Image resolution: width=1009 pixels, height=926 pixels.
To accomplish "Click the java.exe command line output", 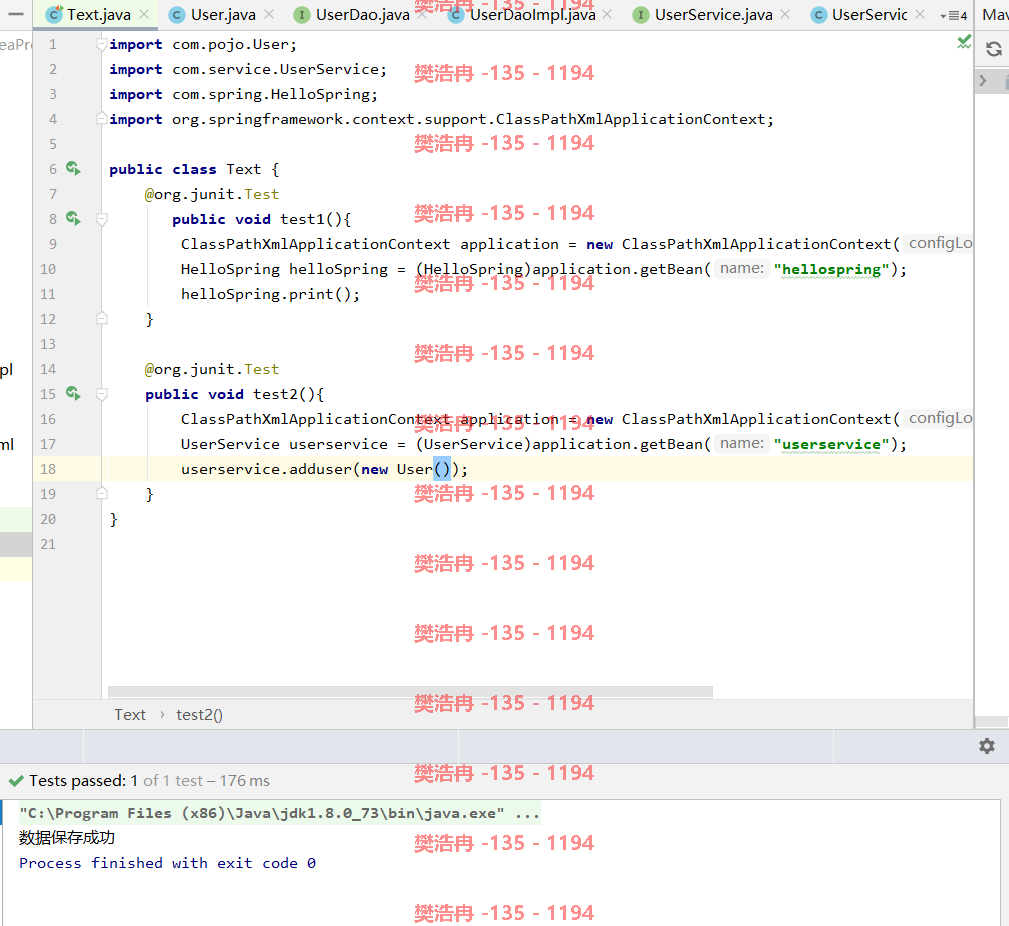I will coord(279,813).
